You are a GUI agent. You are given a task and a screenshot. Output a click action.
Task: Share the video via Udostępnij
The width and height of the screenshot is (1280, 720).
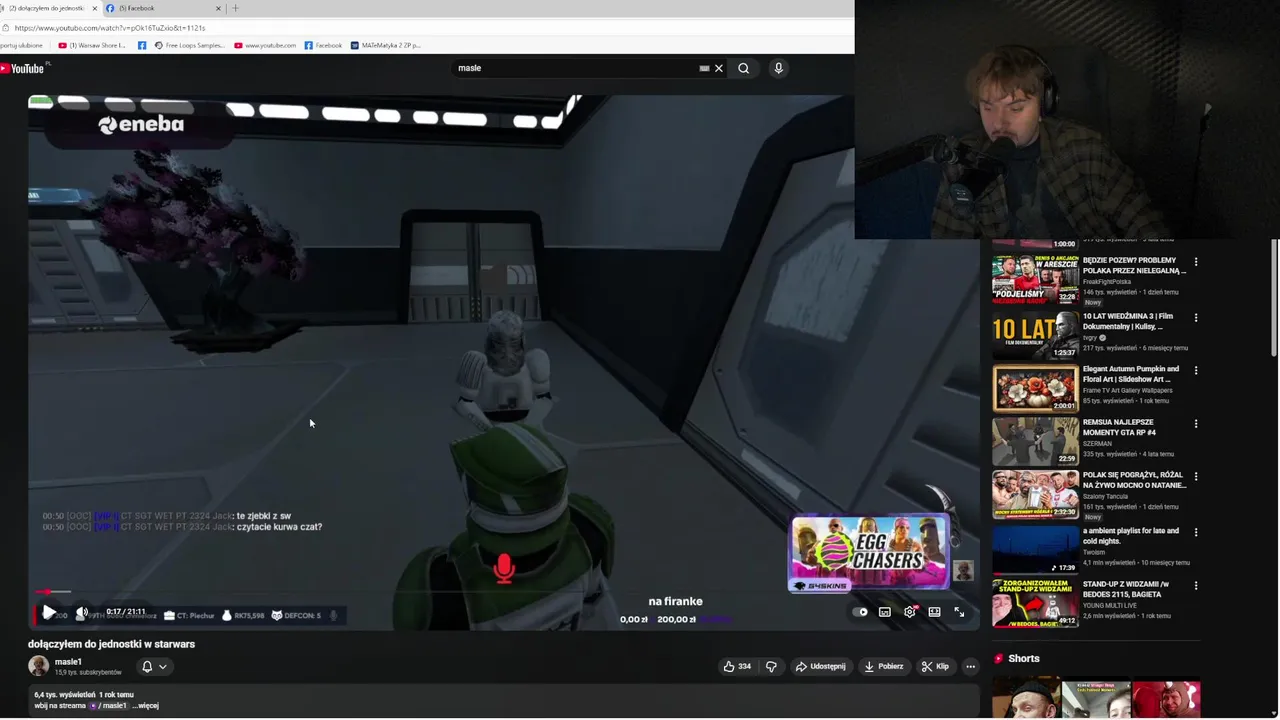point(821,666)
